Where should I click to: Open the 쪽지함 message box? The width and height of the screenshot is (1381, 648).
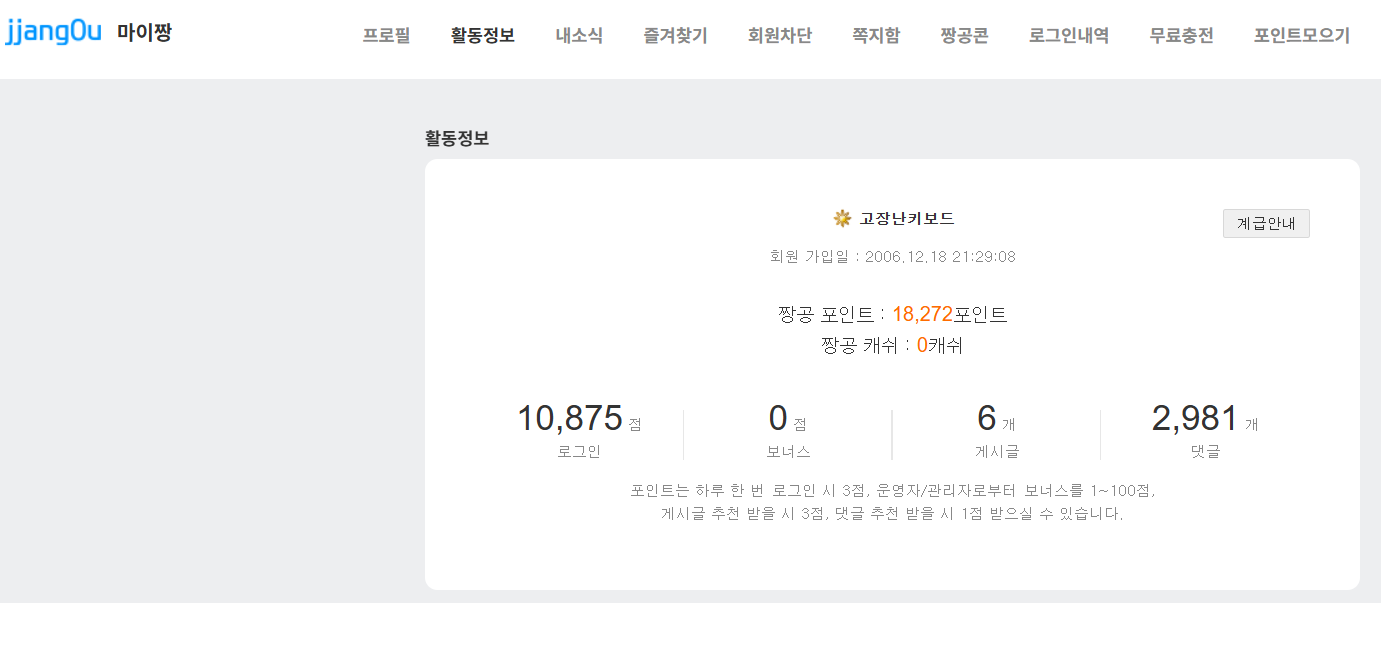tap(876, 36)
